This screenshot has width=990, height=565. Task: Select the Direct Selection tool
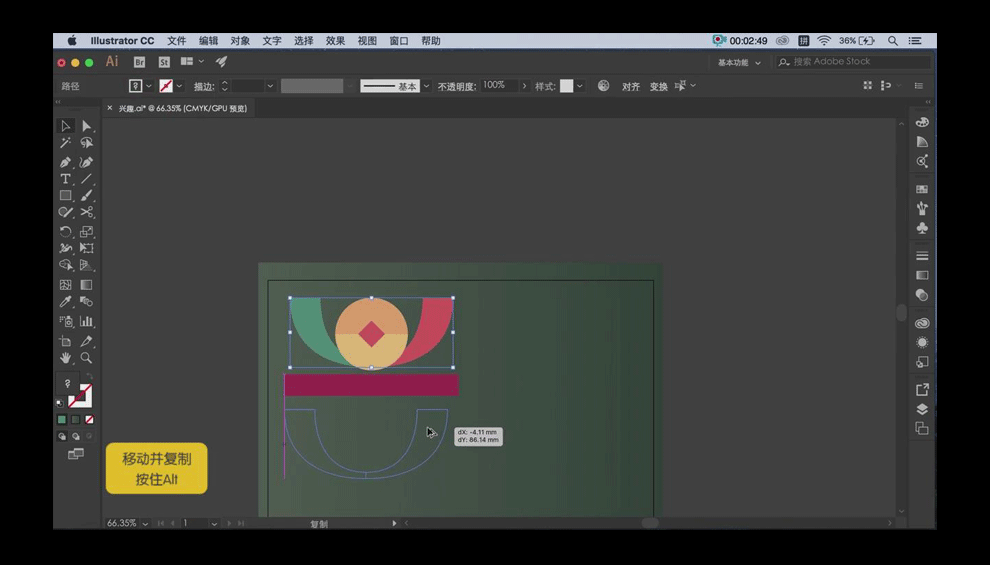pyautogui.click(x=87, y=126)
